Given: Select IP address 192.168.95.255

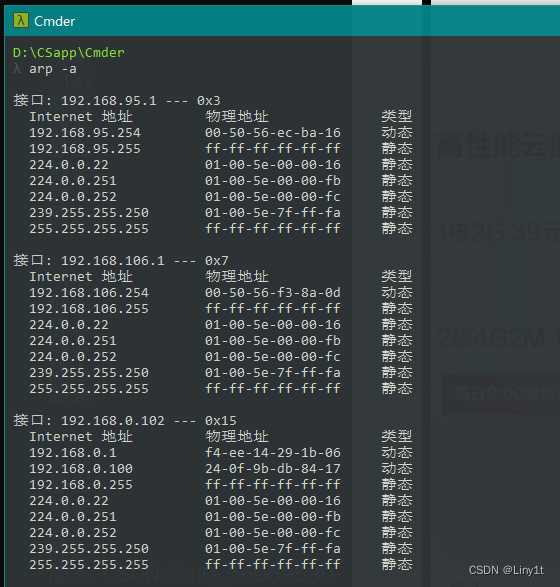Looking at the screenshot, I should pyautogui.click(x=85, y=149).
